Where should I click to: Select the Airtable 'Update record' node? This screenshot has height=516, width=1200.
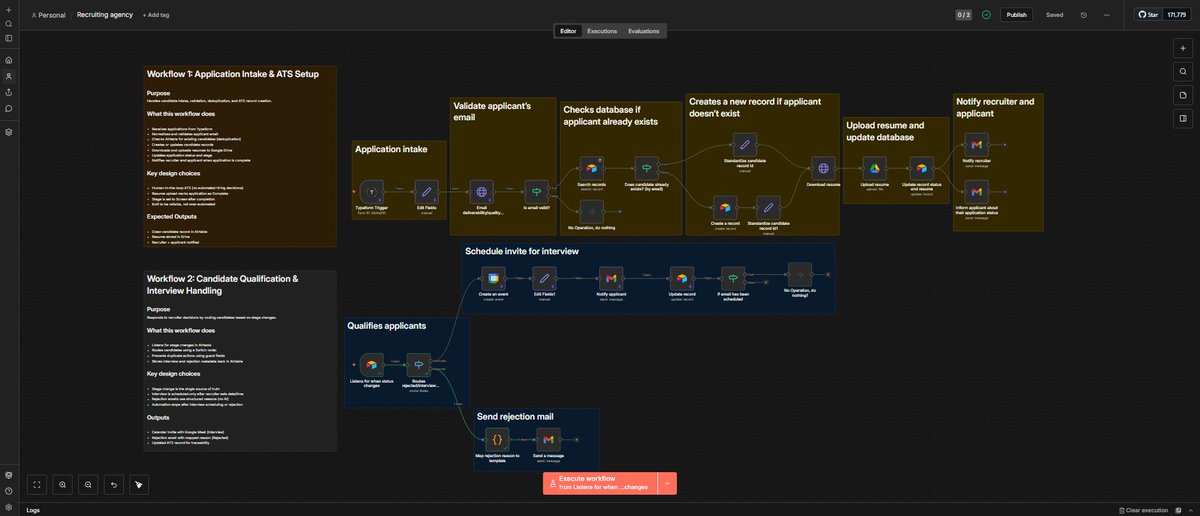pyautogui.click(x=680, y=279)
